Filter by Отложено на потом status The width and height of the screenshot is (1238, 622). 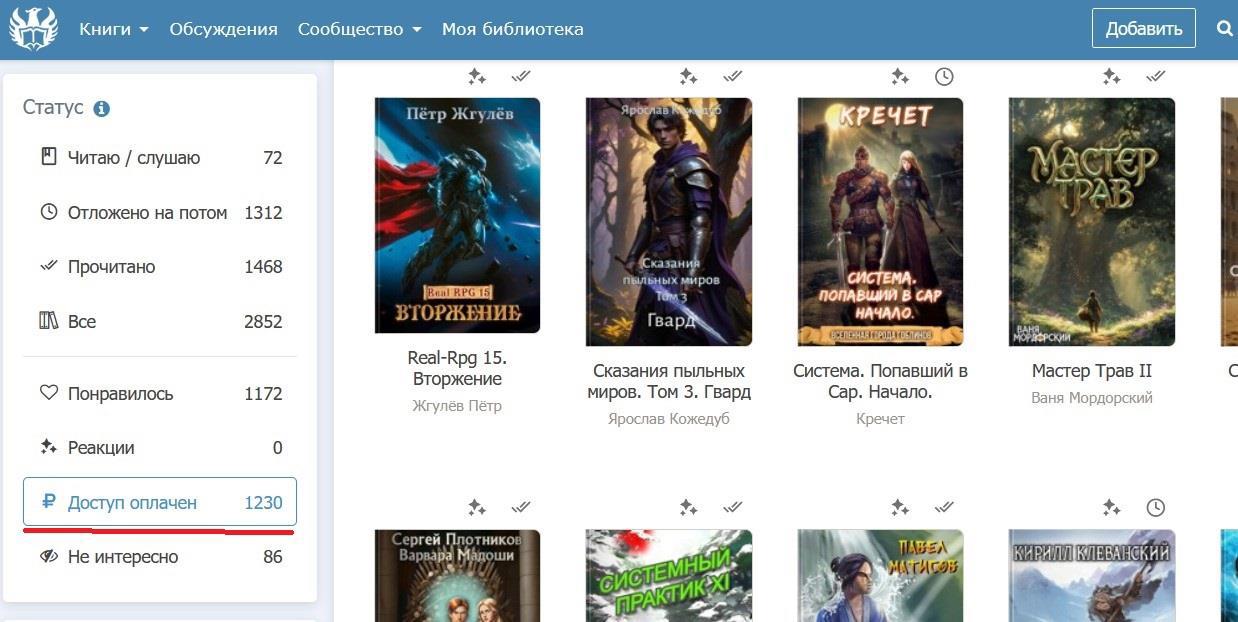pyautogui.click(x=160, y=213)
